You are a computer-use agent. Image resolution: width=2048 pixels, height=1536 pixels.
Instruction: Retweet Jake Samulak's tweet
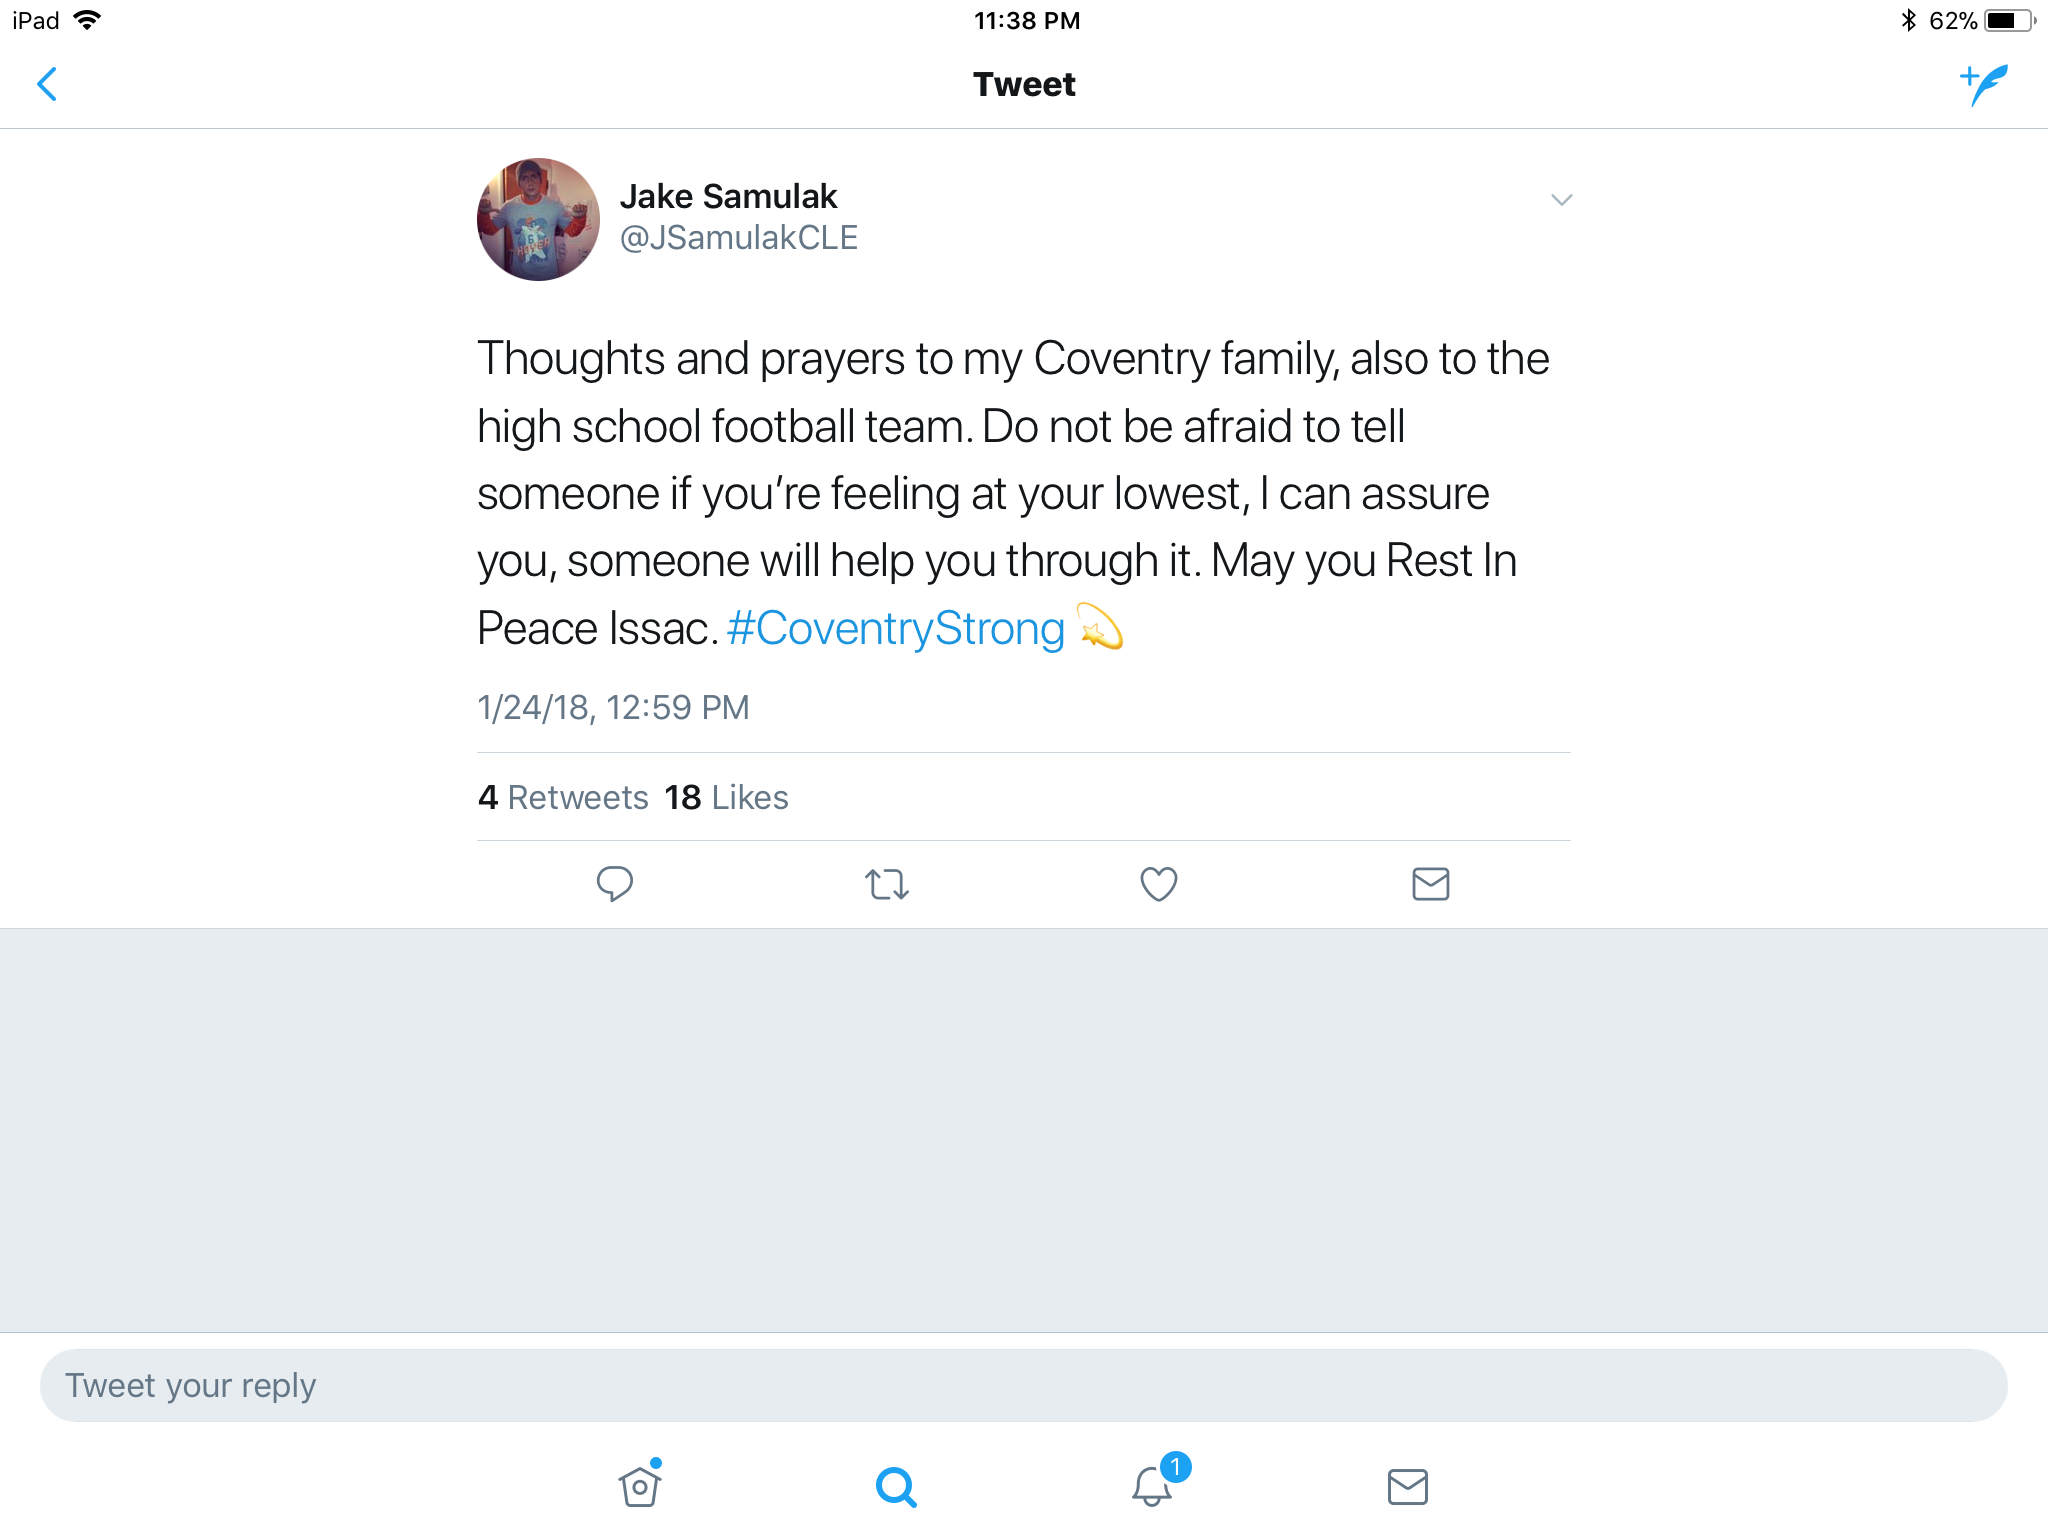pos(886,884)
